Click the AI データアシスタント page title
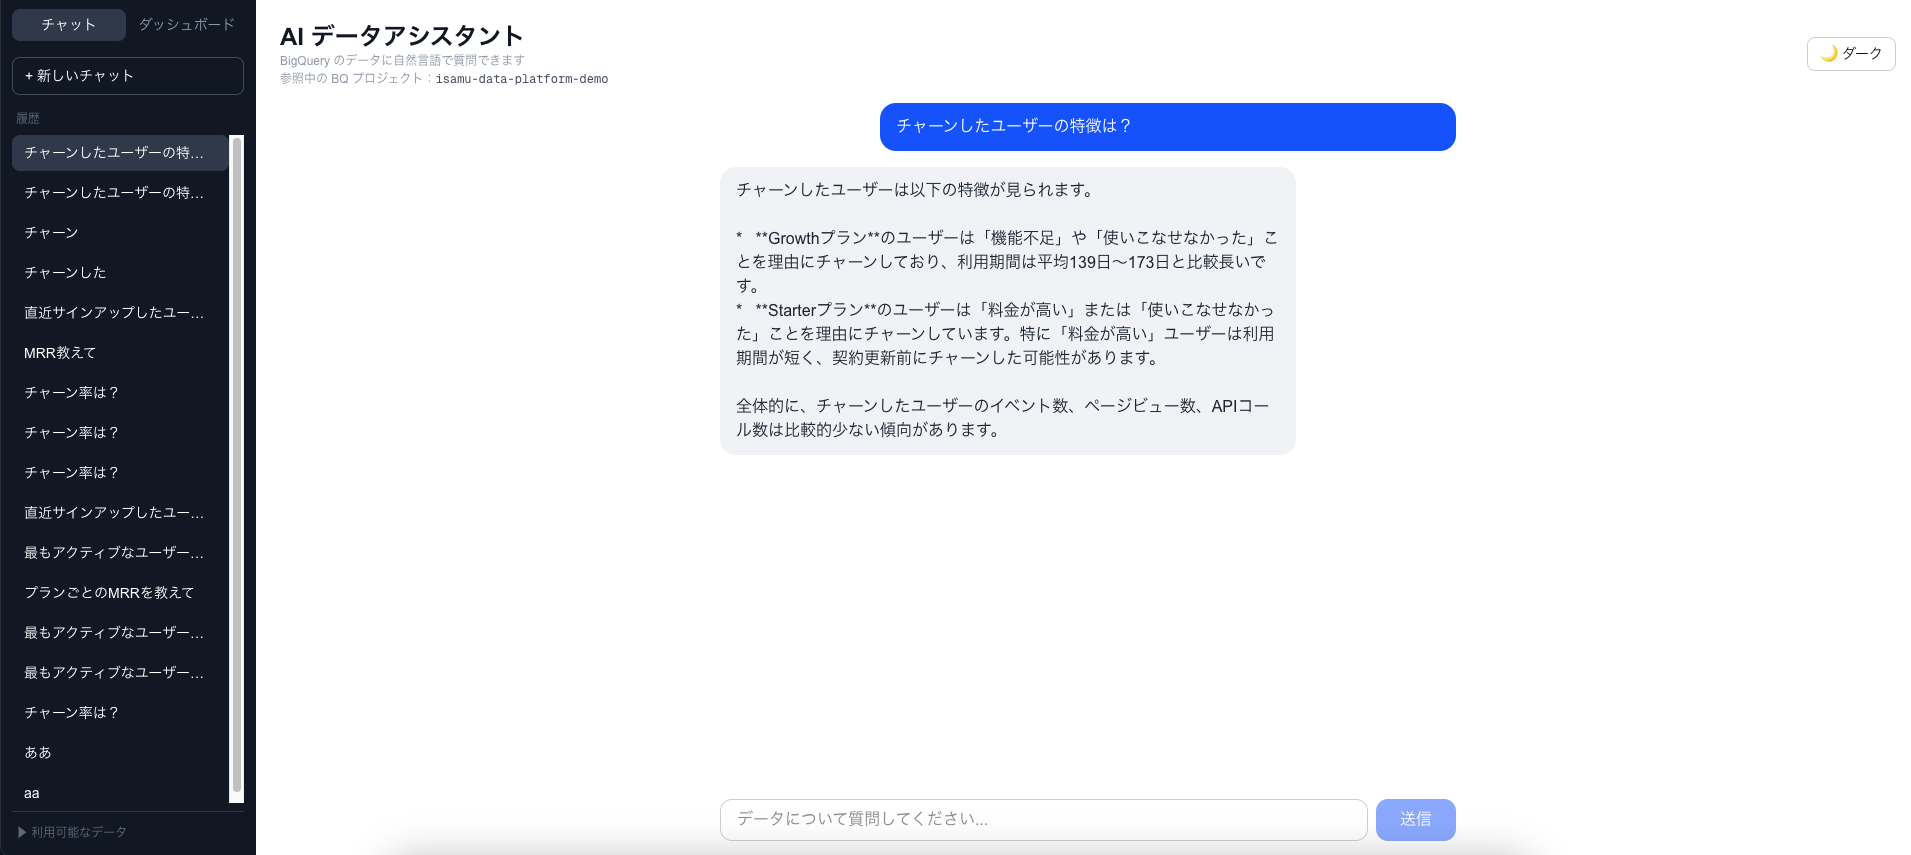This screenshot has width=1911, height=855. tap(401, 36)
